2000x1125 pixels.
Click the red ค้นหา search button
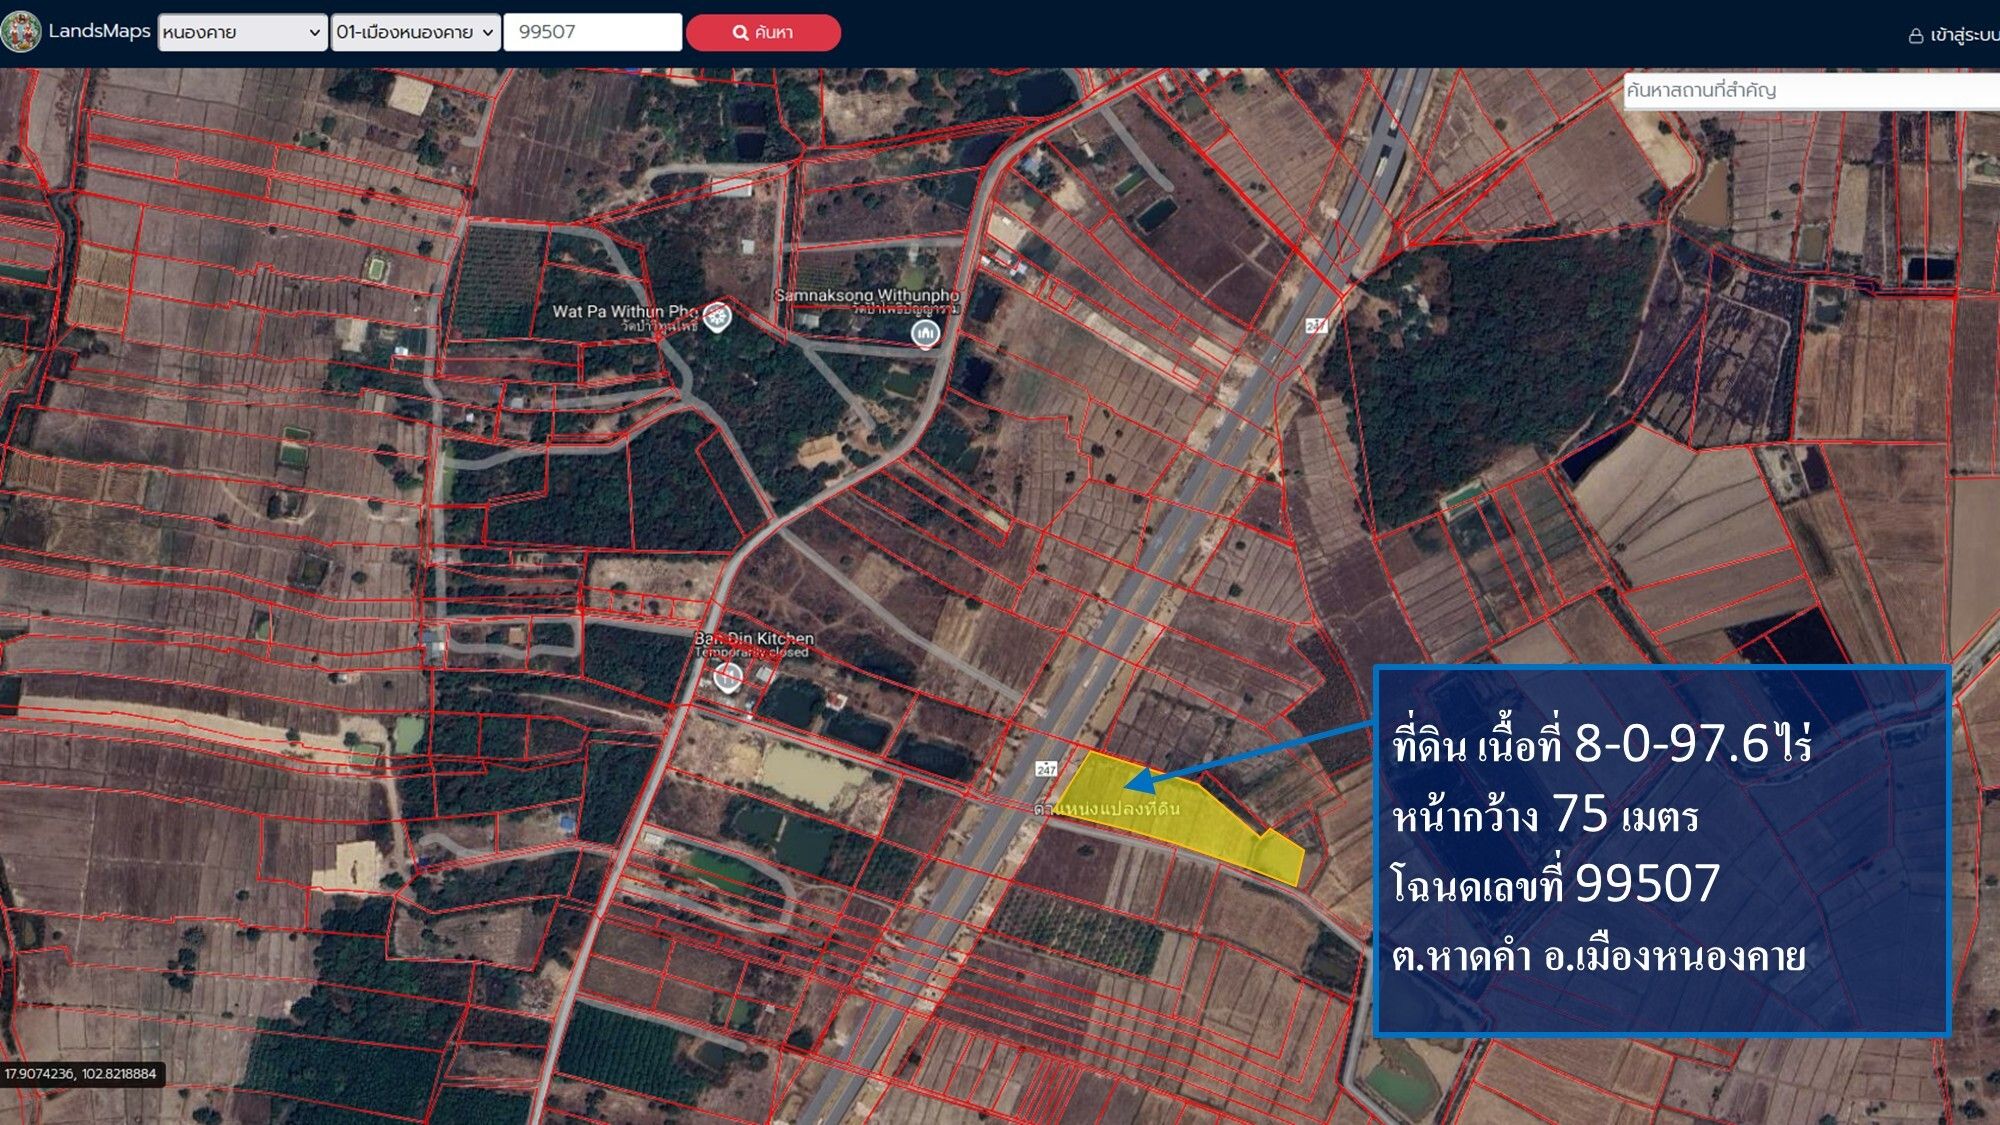tap(763, 32)
